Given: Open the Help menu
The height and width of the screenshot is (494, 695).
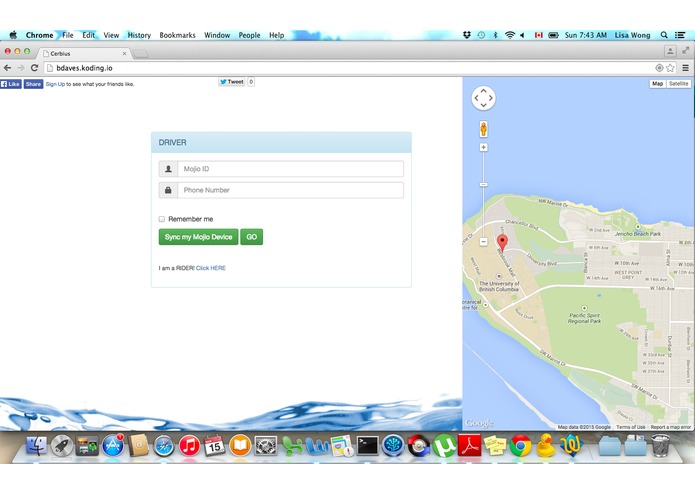Looking at the screenshot, I should tap(277, 35).
